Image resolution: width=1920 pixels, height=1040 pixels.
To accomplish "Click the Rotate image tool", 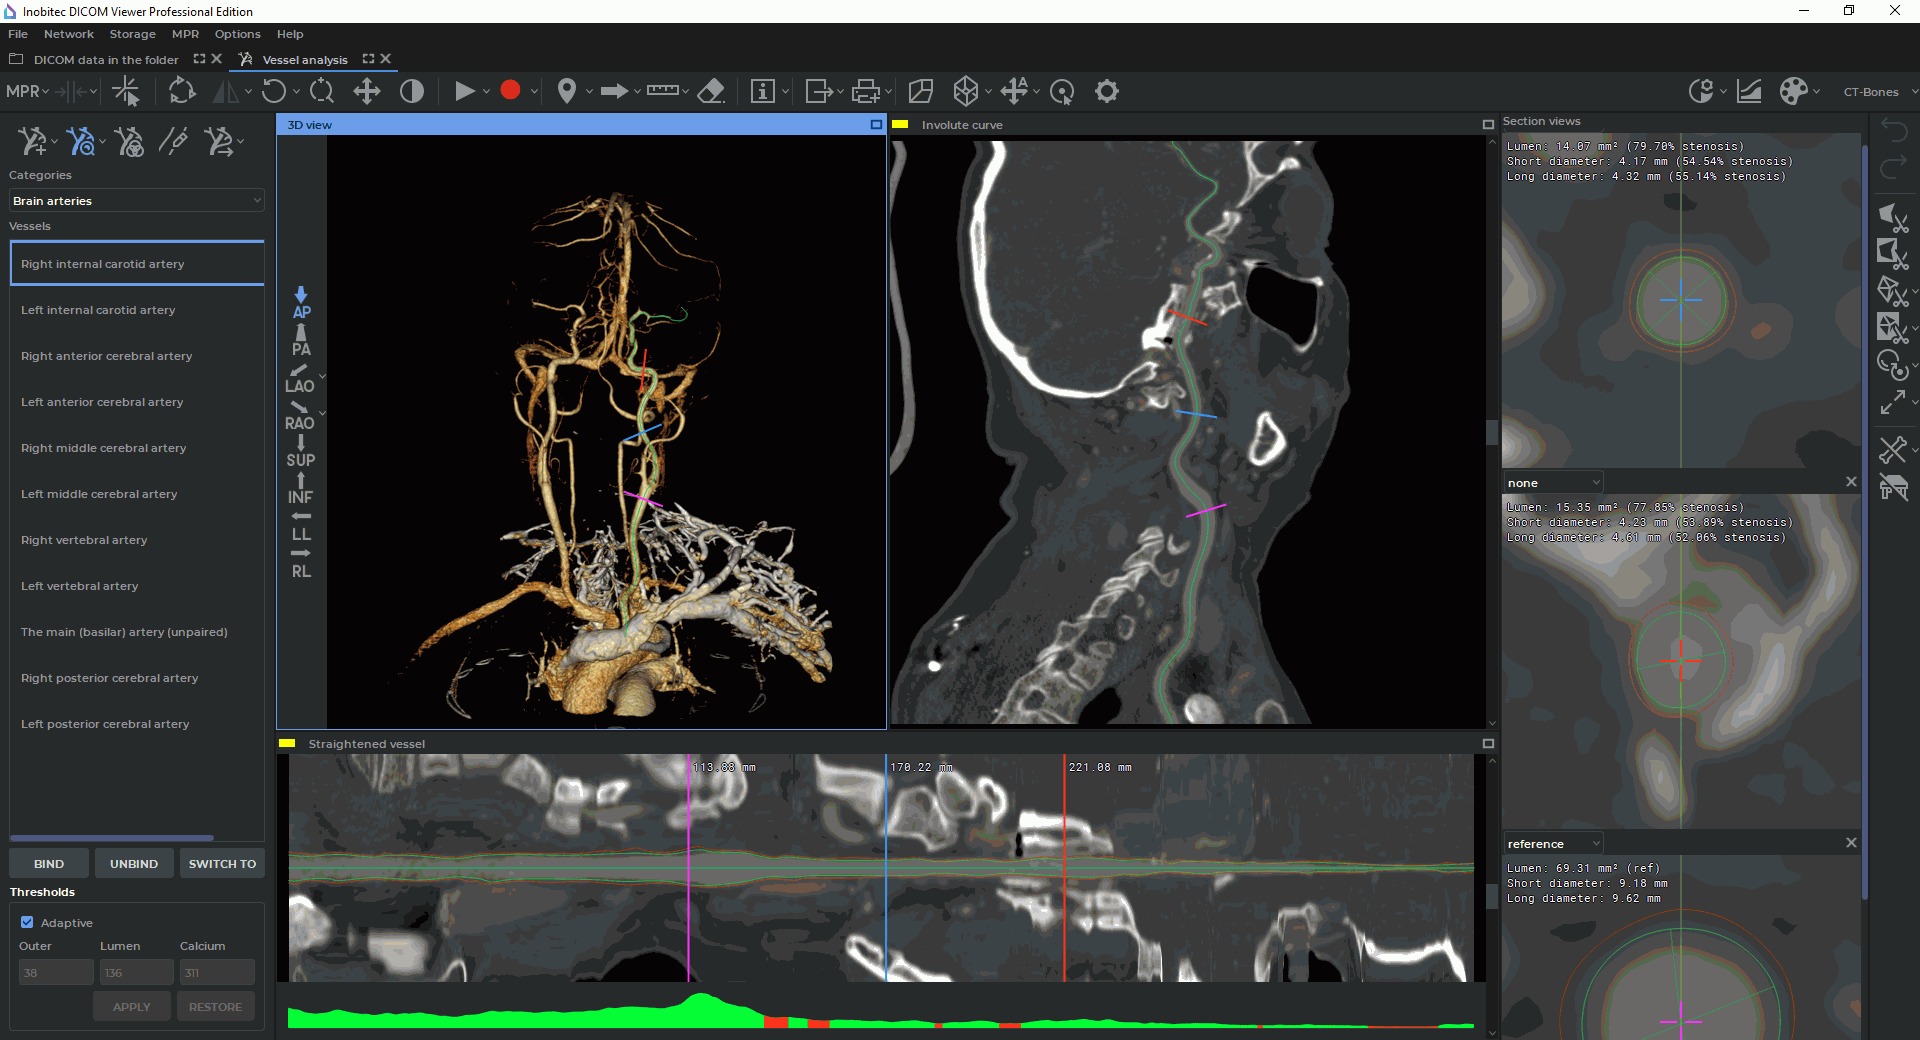I will 273,91.
